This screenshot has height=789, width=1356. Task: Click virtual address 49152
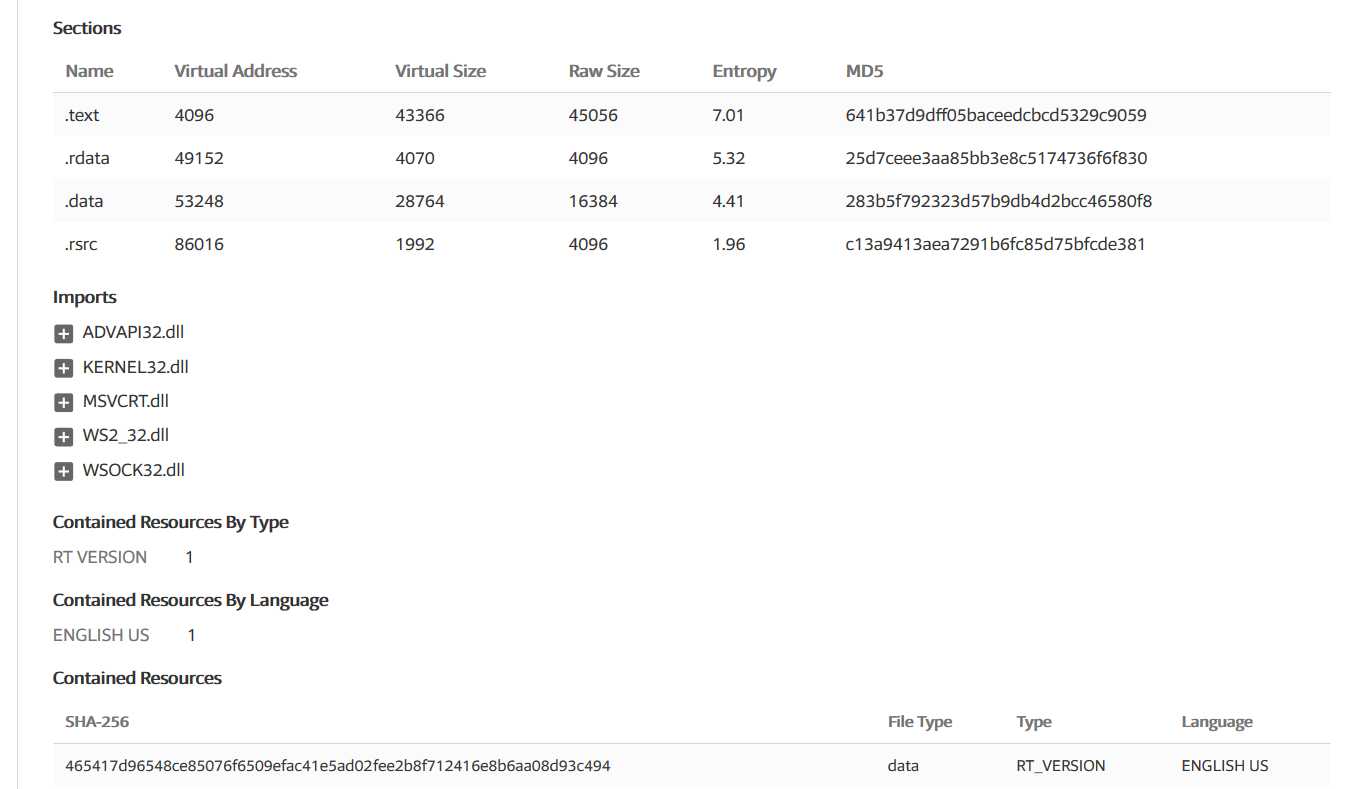[199, 158]
